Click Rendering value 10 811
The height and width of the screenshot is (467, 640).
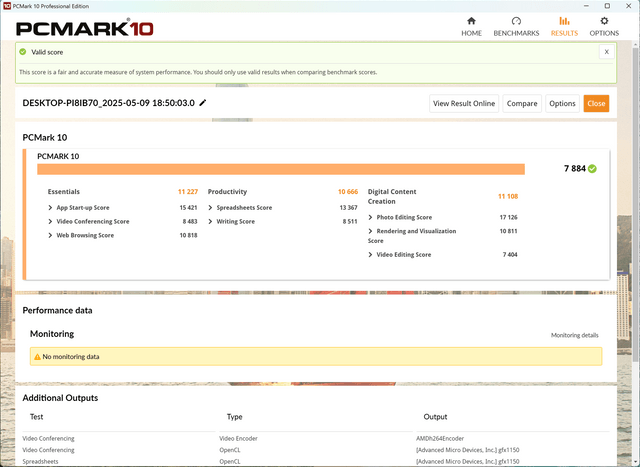[508, 231]
